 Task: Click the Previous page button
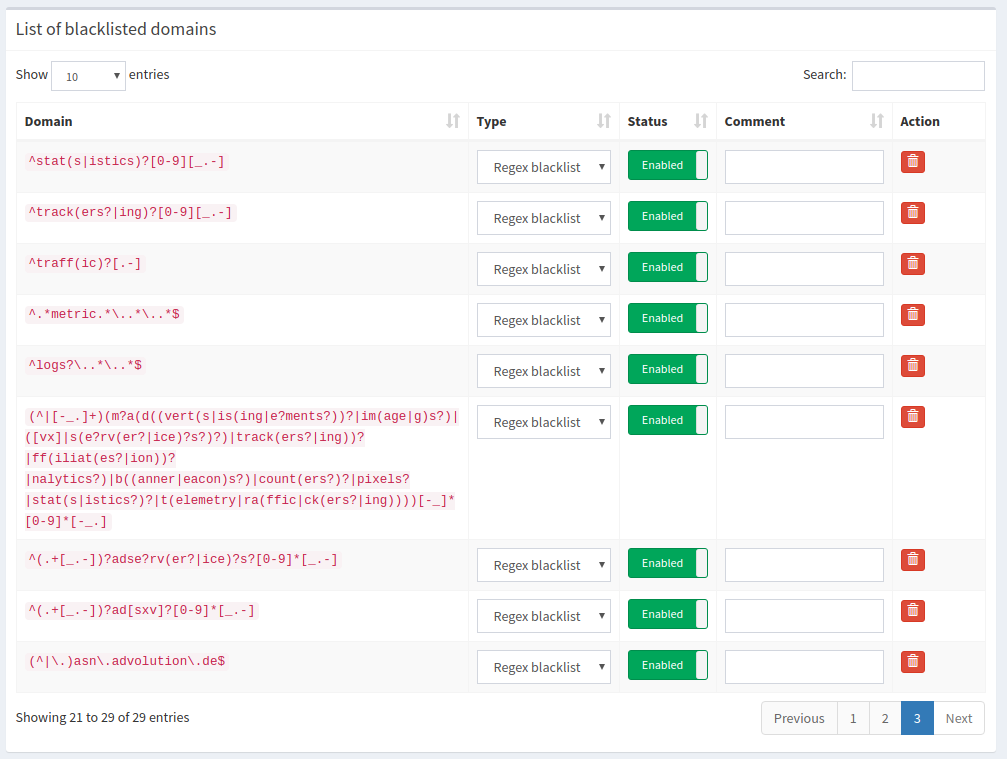(799, 719)
